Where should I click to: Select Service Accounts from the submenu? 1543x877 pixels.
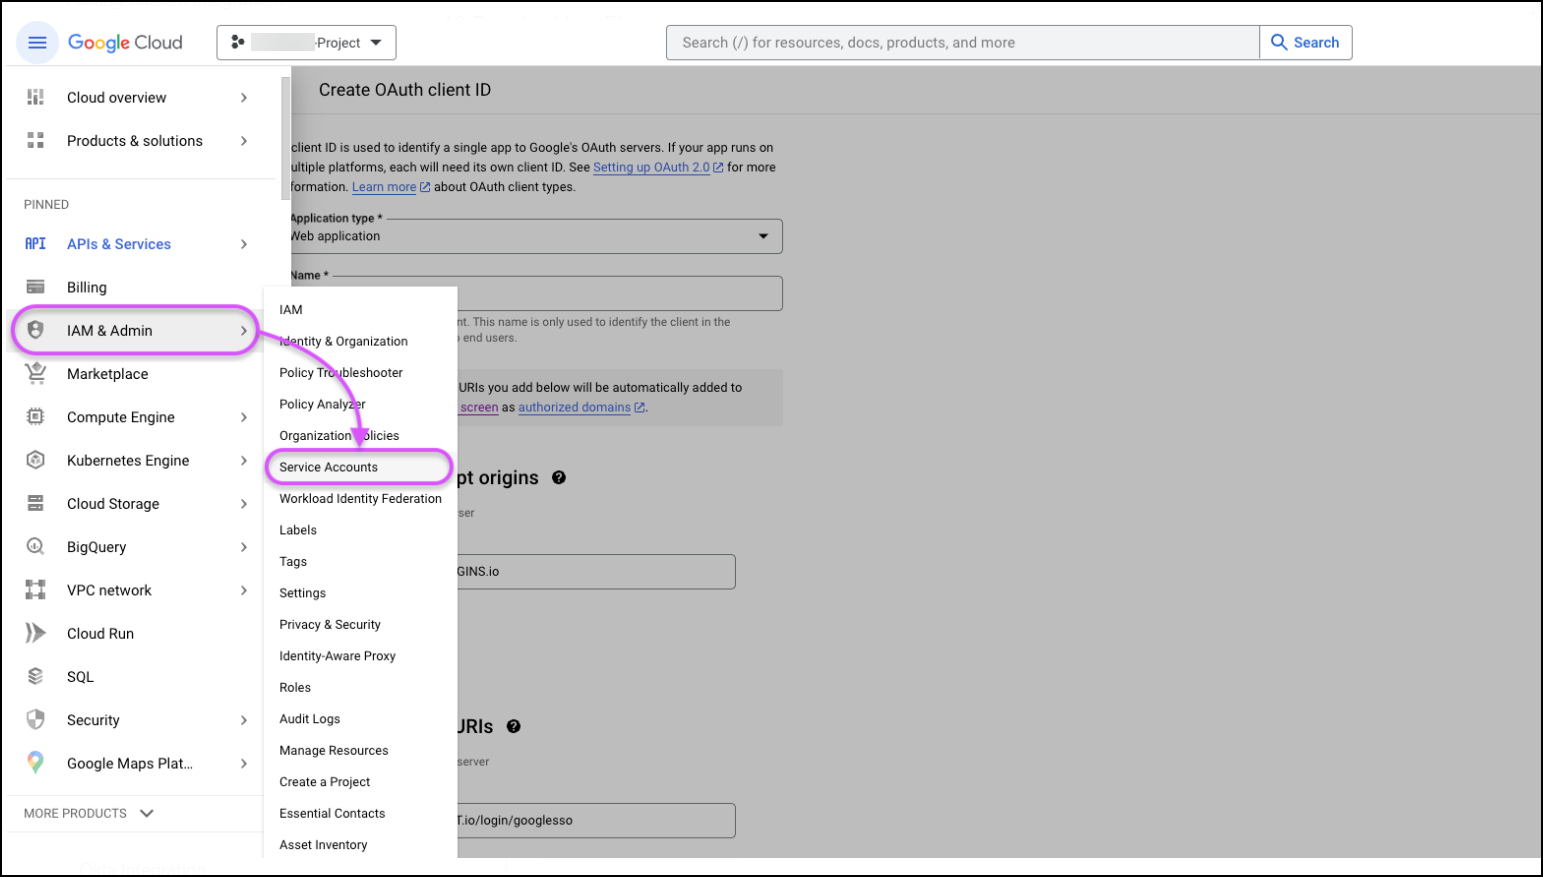[329, 467]
